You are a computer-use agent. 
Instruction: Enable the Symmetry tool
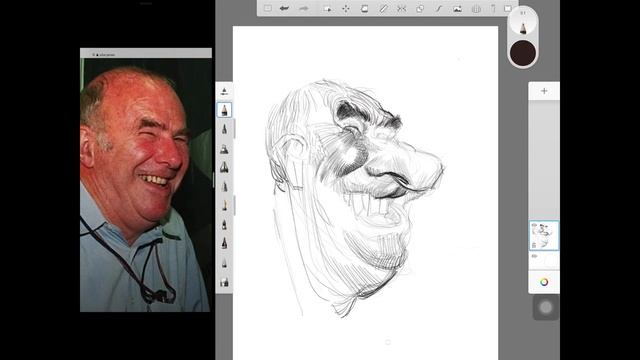402,8
